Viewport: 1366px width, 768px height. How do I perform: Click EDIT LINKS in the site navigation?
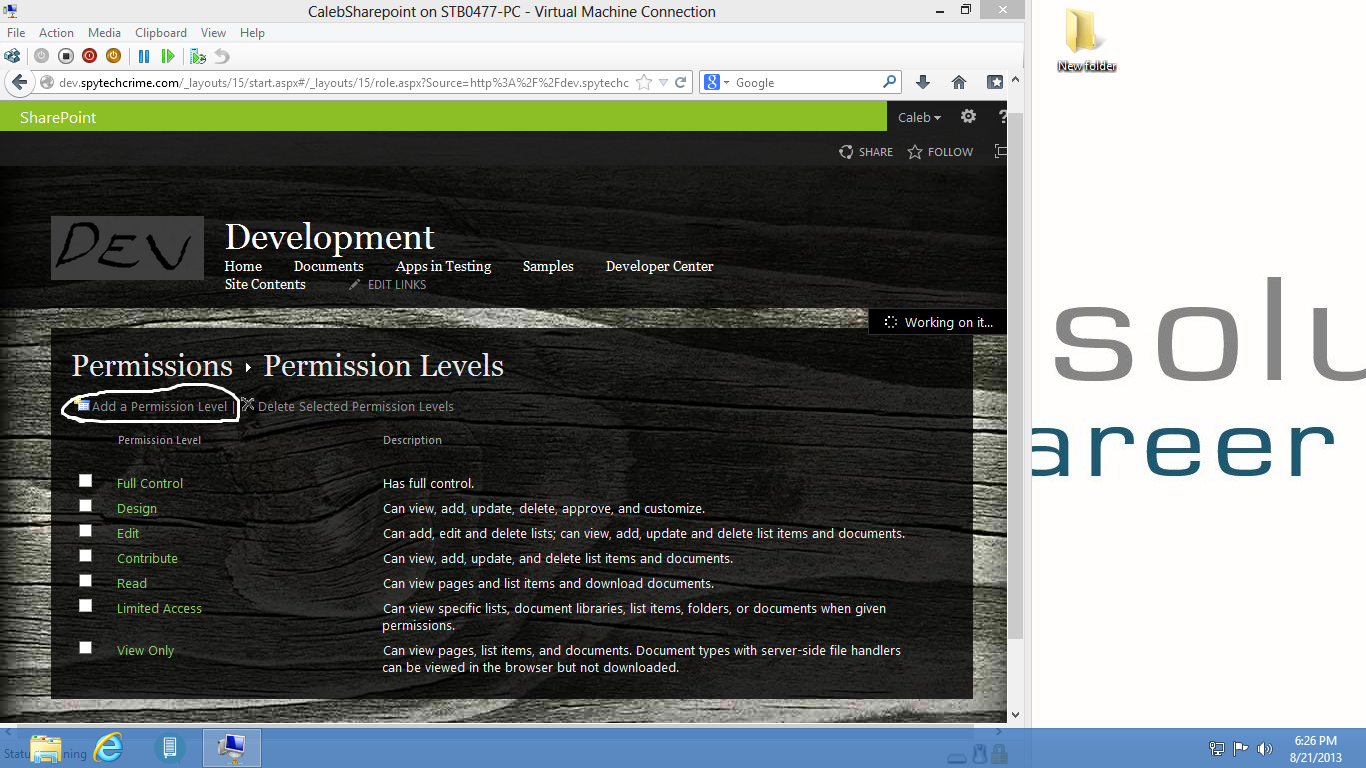387,285
